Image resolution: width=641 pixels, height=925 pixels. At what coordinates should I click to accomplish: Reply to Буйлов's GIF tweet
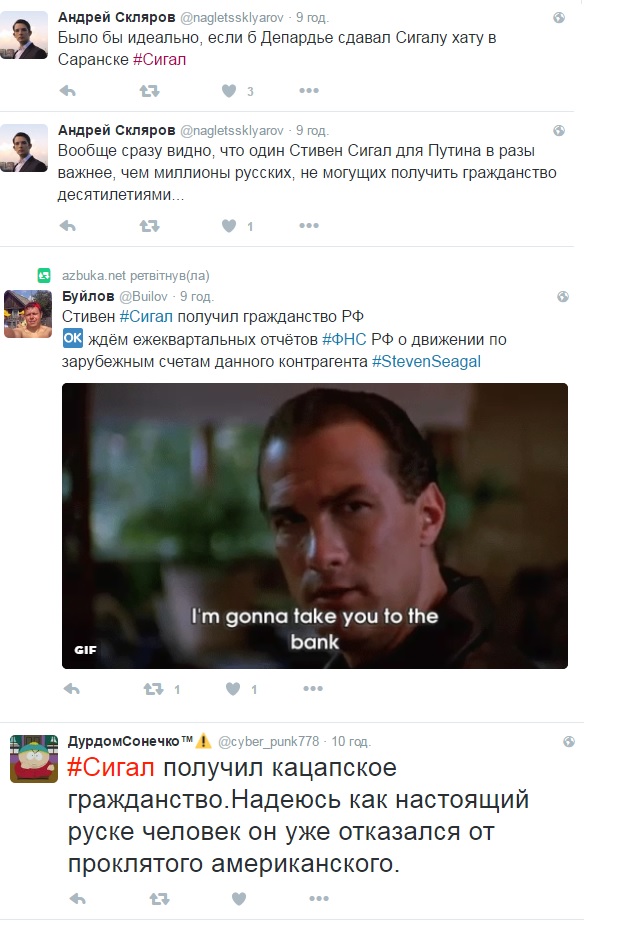coord(72,689)
